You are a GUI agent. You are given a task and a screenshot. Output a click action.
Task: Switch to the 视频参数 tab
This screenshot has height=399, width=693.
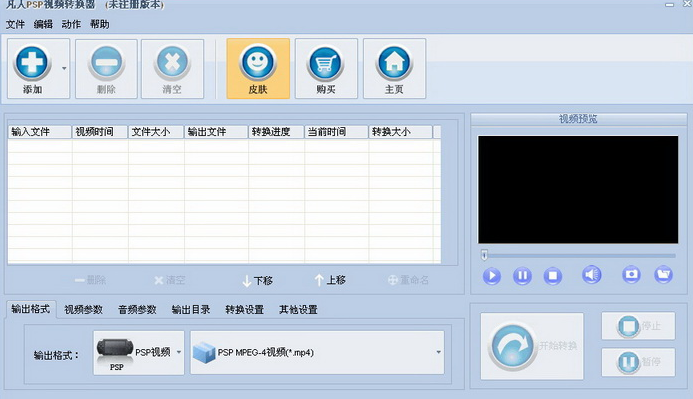84,310
